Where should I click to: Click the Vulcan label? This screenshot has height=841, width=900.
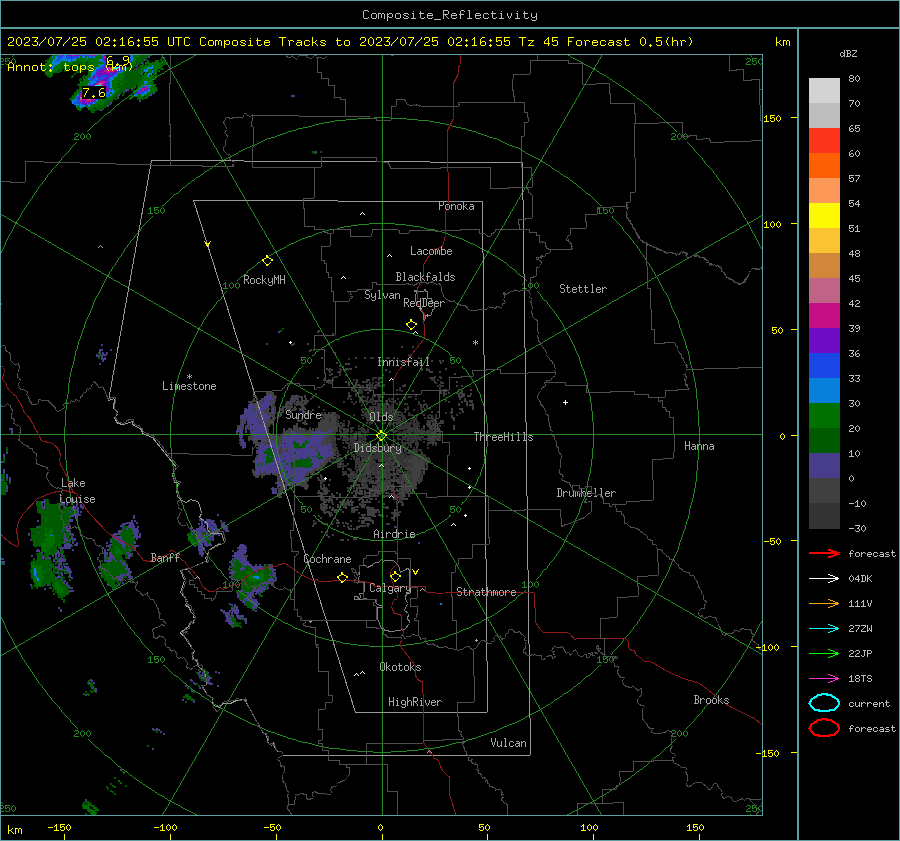pyautogui.click(x=509, y=743)
